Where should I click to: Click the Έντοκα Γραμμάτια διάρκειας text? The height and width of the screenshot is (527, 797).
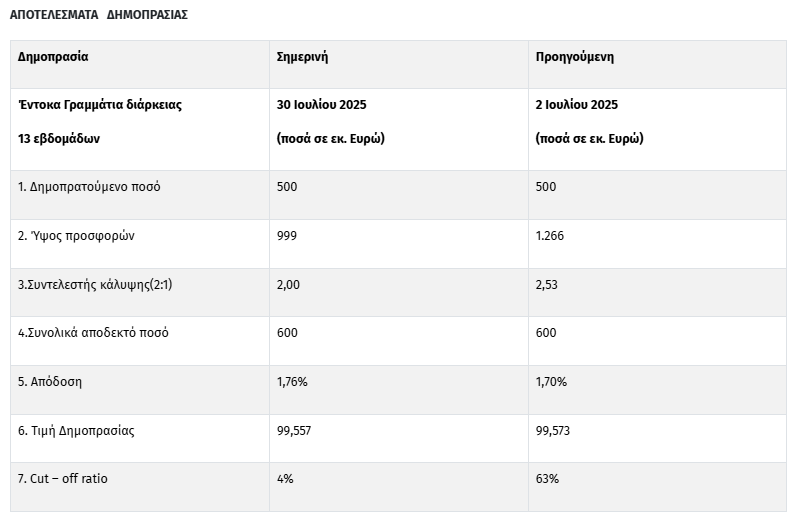(x=100, y=104)
